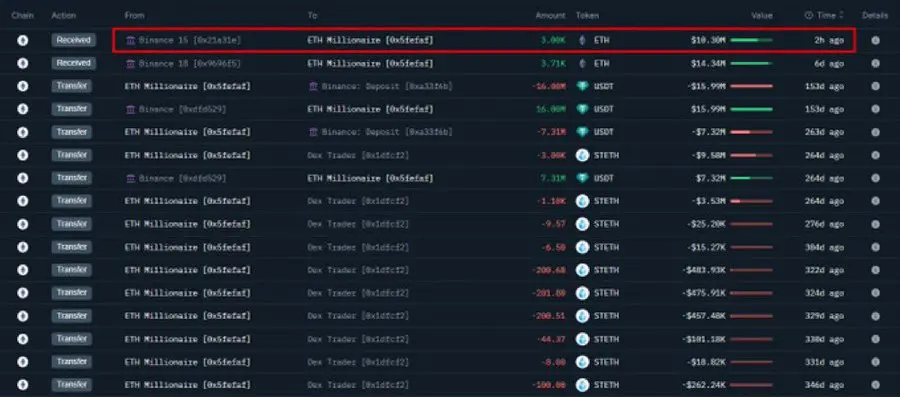
Task: Click the Ethereum chain icon in 2h ago row
Action: (22, 40)
